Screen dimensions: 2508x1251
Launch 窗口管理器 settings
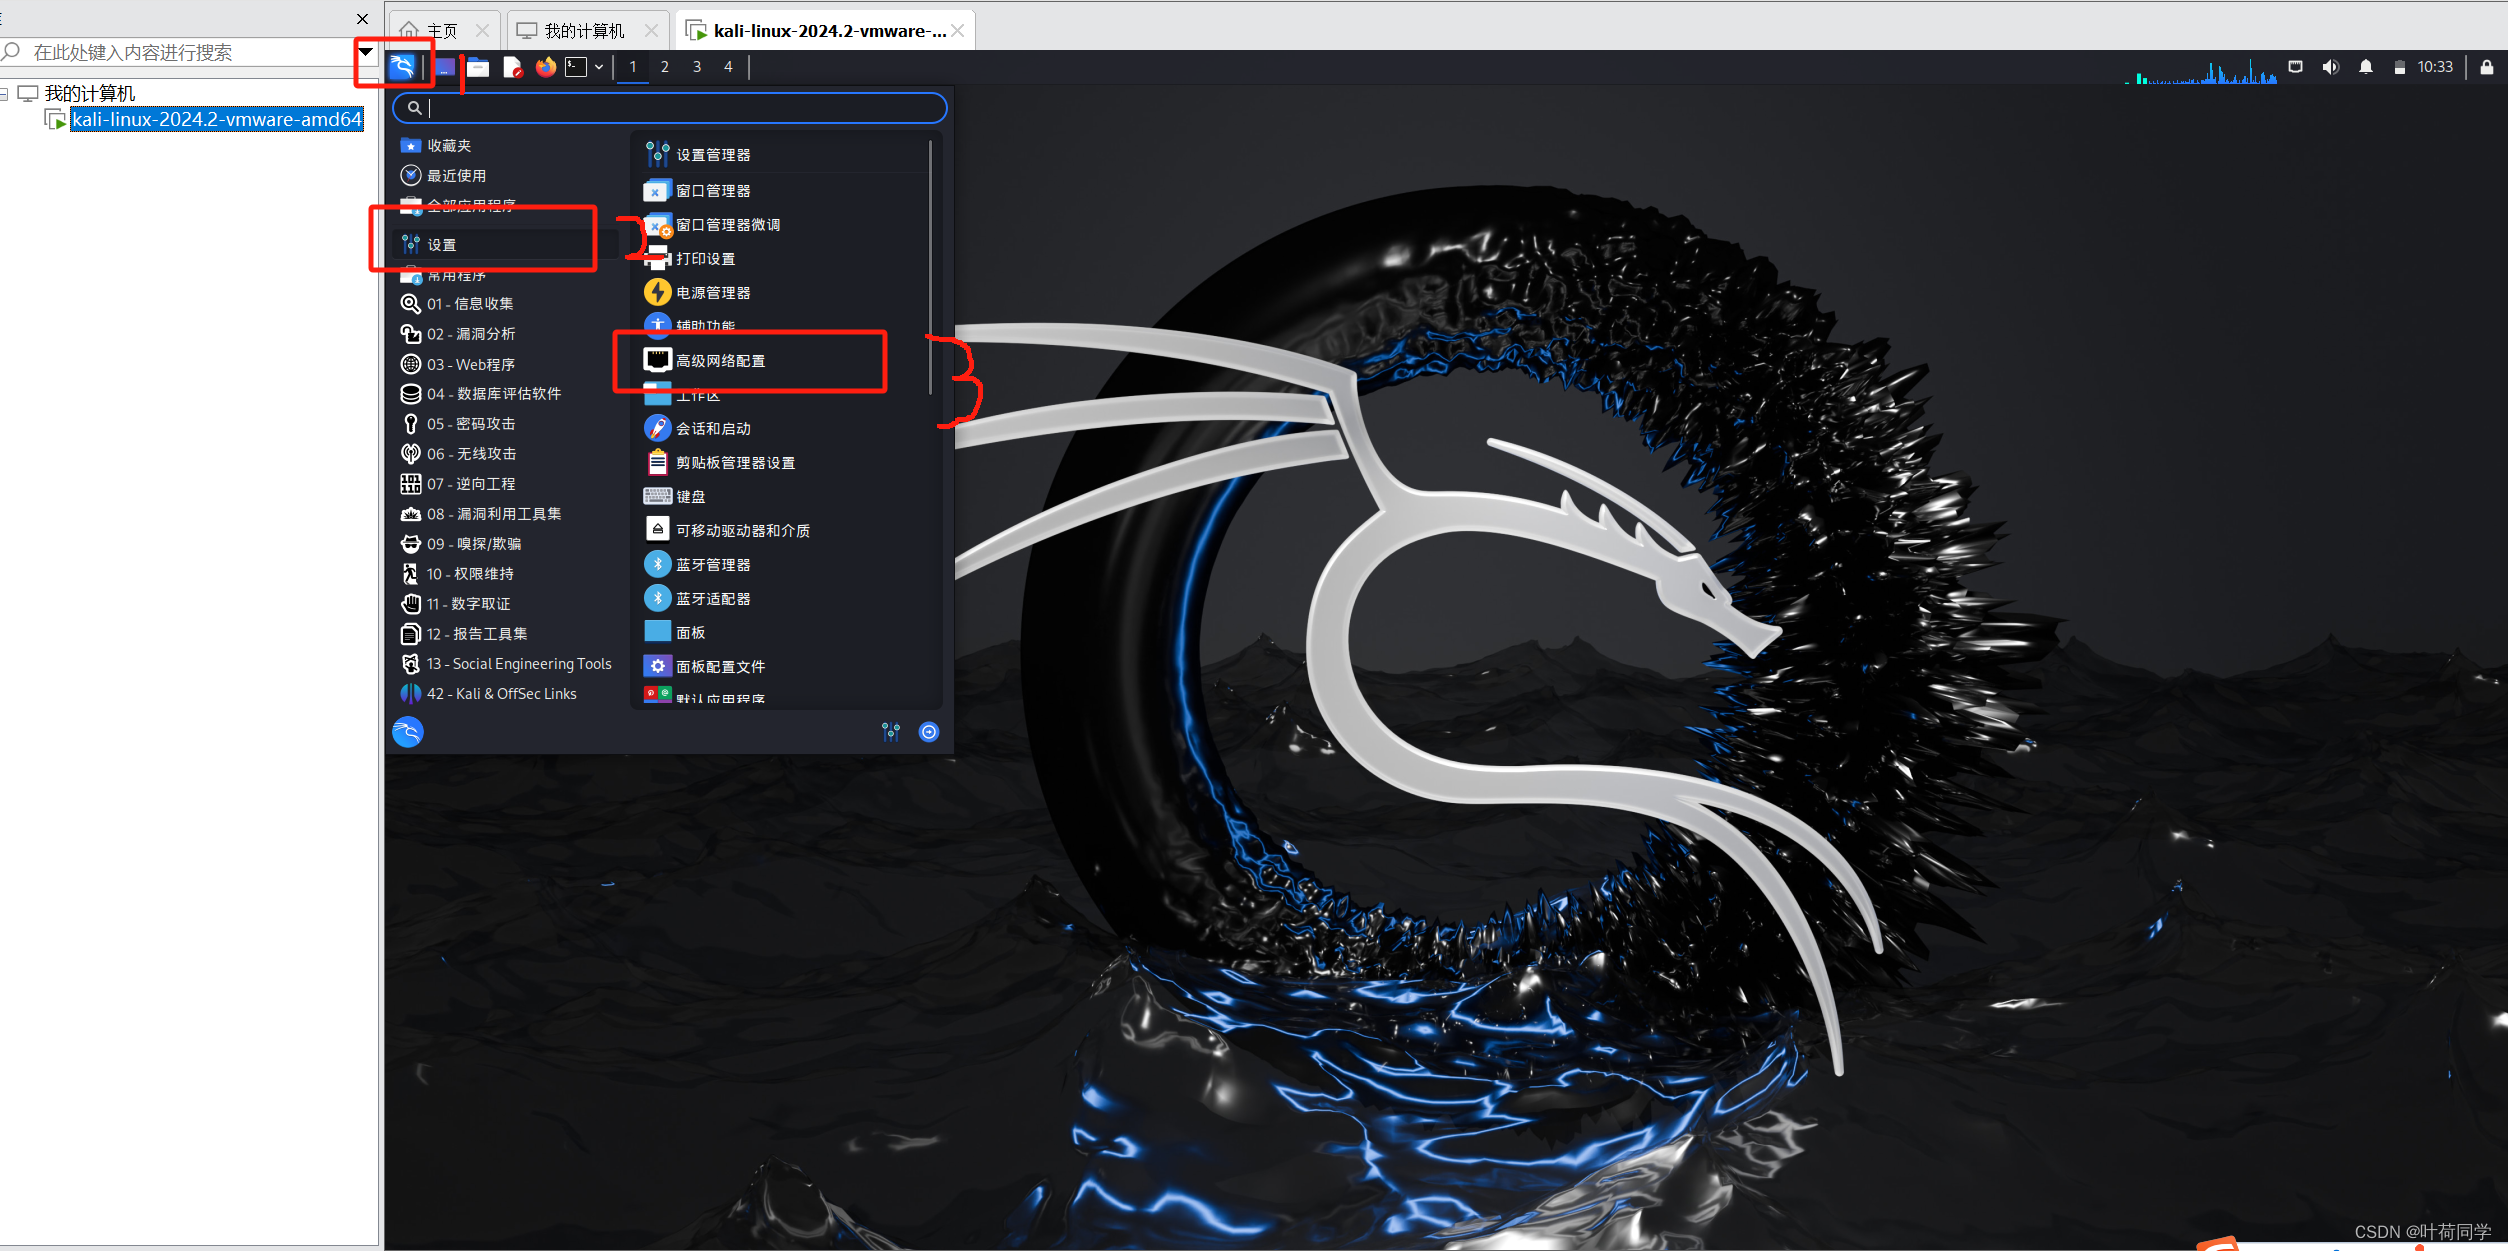[x=784, y=191]
